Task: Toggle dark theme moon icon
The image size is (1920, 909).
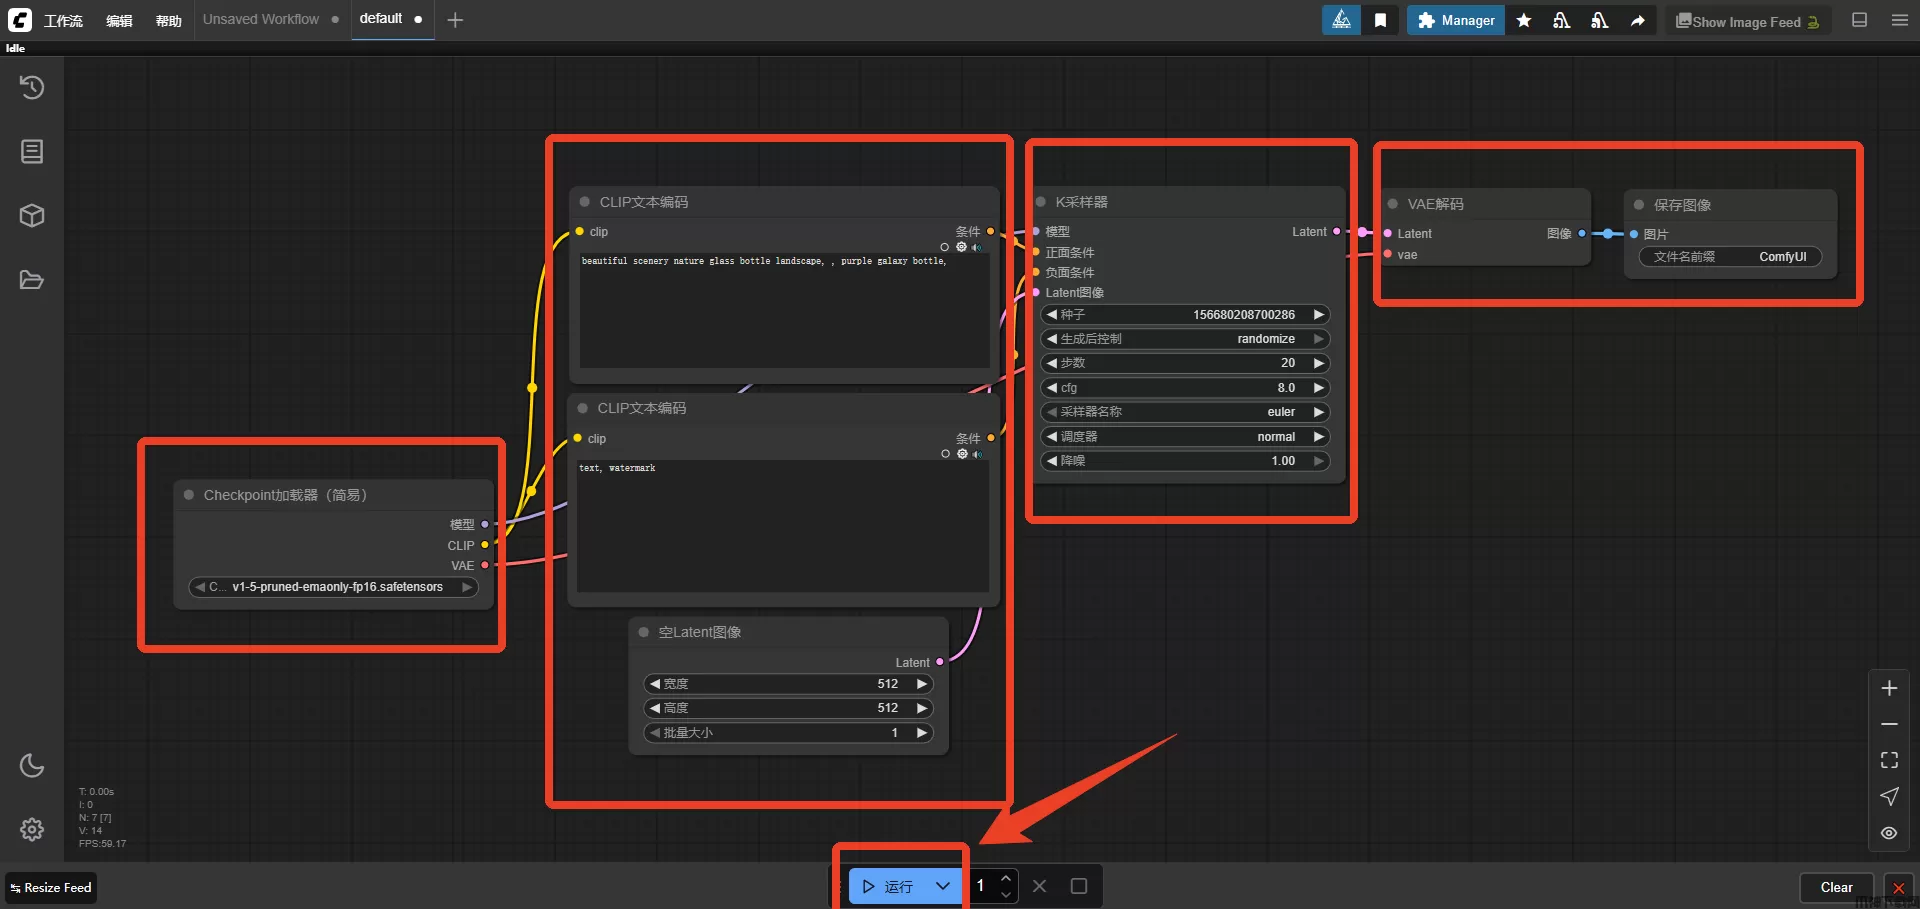Action: 32,766
